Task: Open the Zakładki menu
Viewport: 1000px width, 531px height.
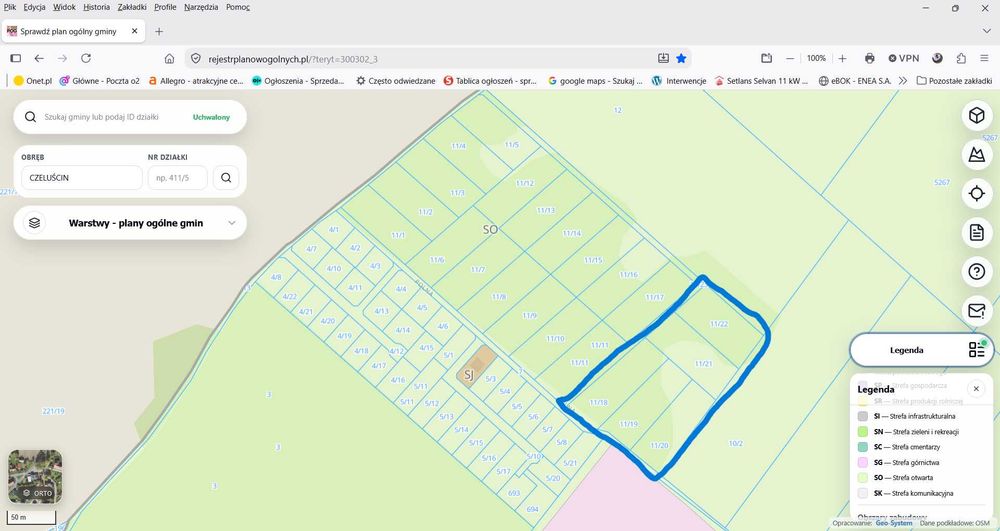Action: (132, 7)
